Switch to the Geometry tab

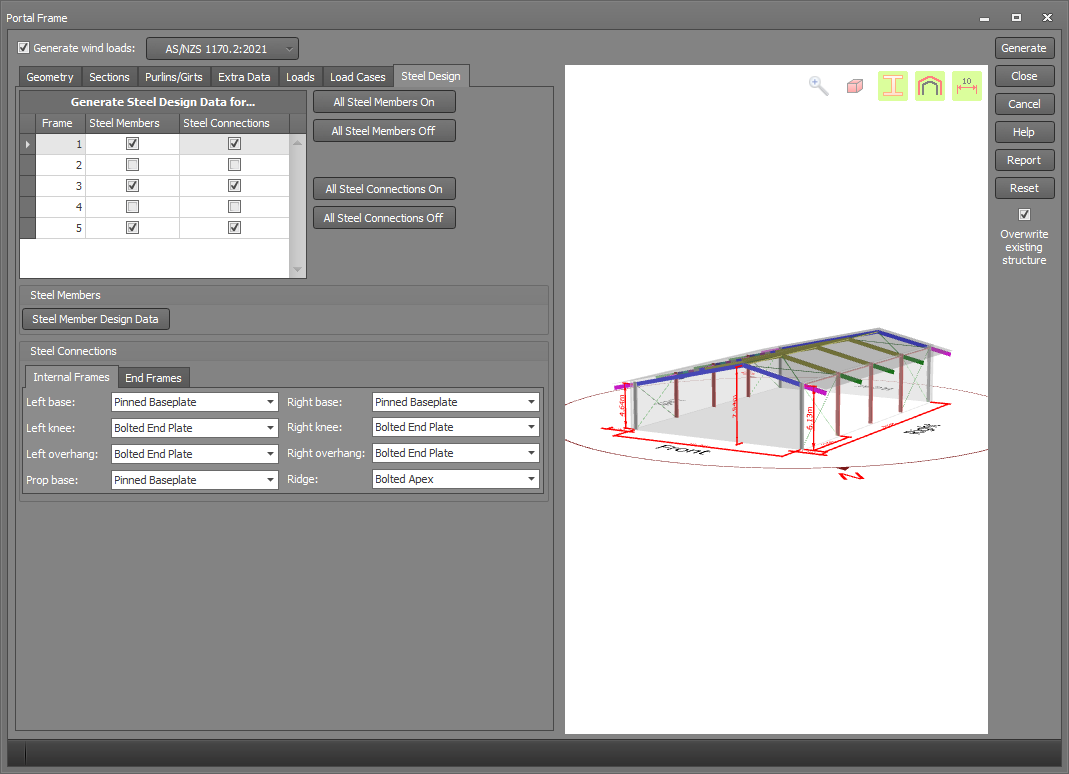[x=50, y=77]
